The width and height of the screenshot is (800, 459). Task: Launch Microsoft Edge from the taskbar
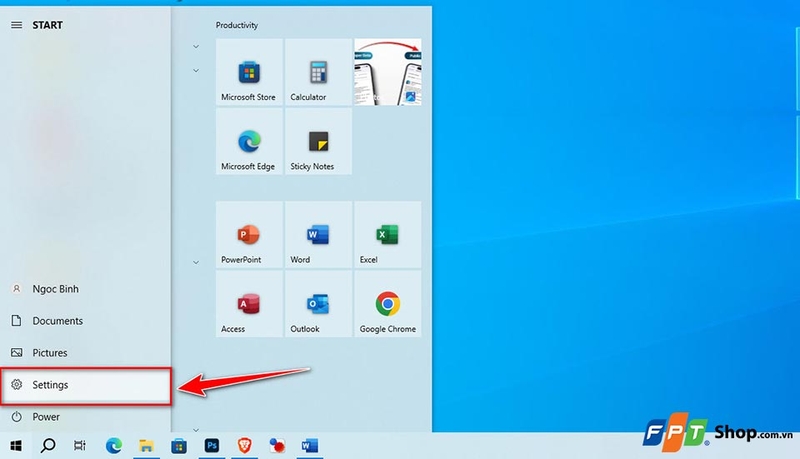pos(113,446)
